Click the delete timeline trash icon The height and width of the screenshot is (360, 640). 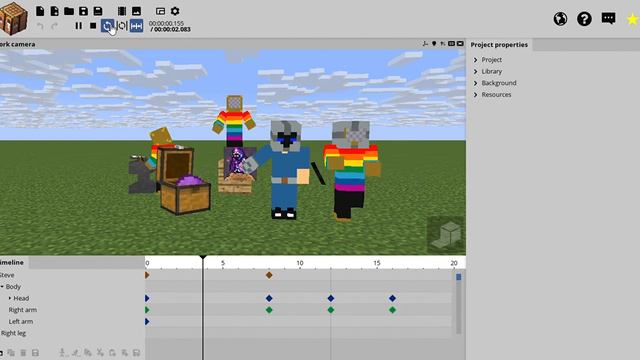click(x=23, y=353)
